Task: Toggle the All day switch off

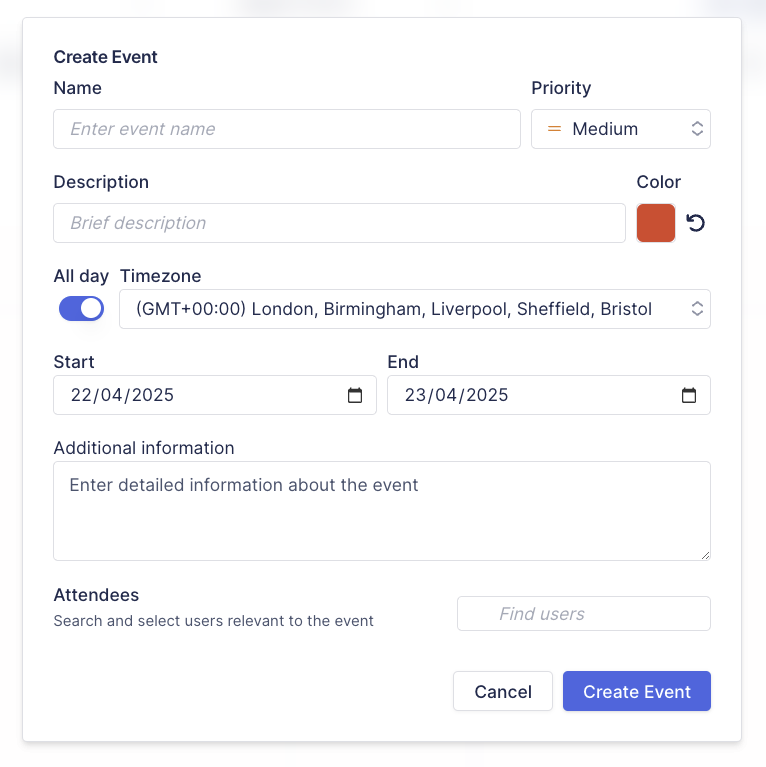Action: (81, 309)
